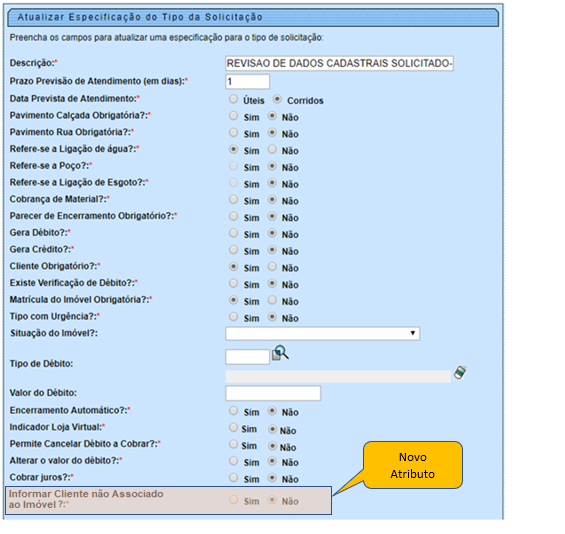Viewport: 565px width, 534px height.
Task: Choose Sim for Encerramento Automático
Action: tap(233, 410)
